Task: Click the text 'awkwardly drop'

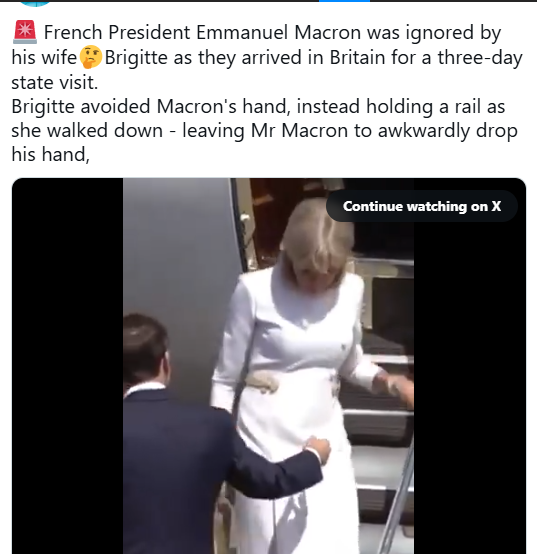Action: (x=448, y=131)
